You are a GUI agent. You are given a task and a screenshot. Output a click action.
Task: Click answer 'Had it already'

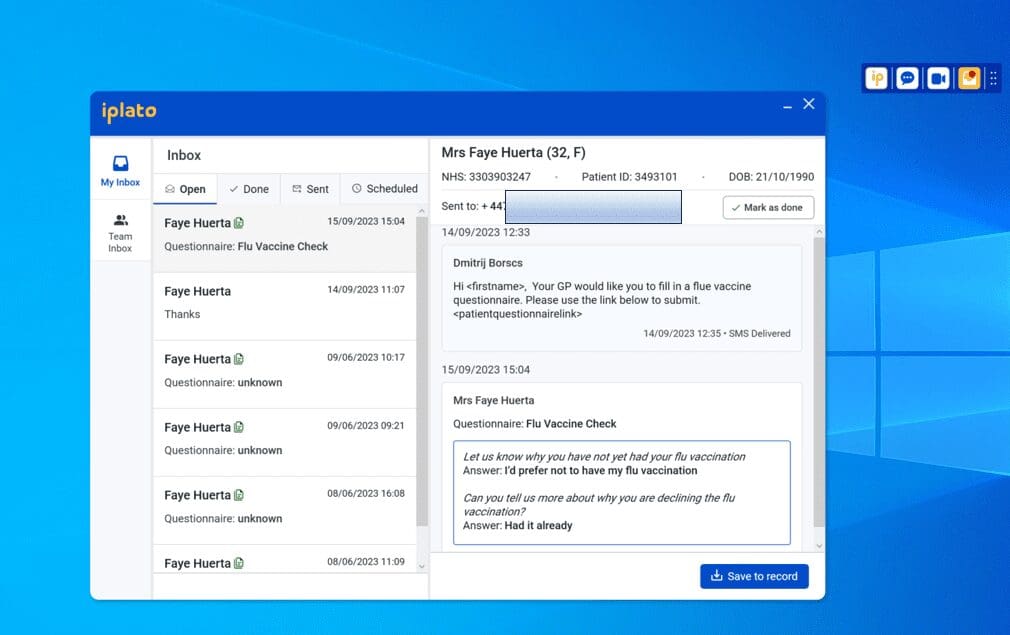coord(538,526)
